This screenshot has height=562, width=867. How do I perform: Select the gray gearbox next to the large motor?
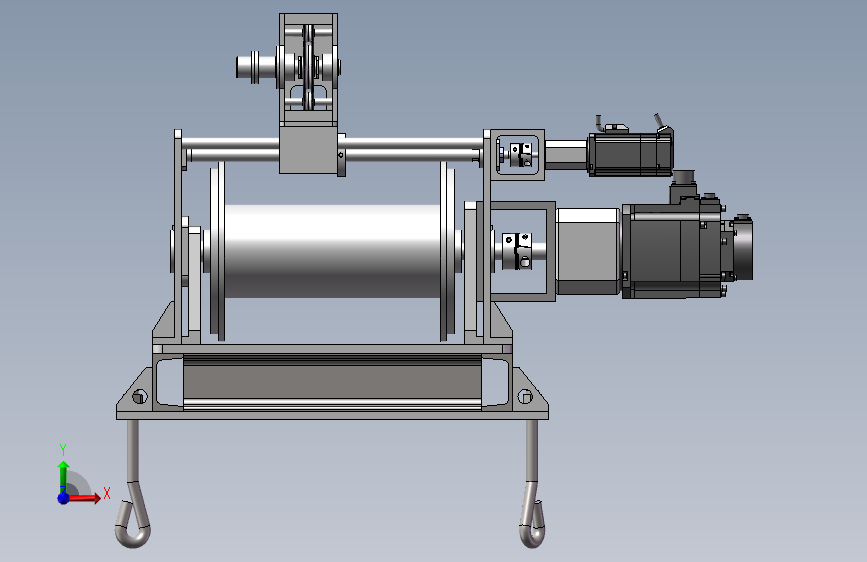point(588,251)
